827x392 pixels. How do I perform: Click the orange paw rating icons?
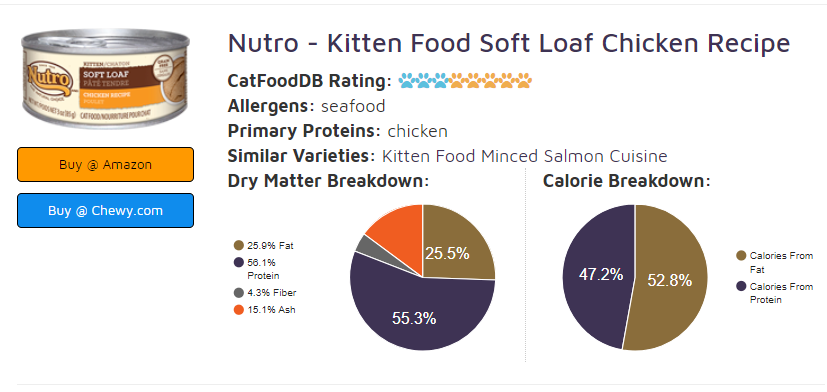coord(491,80)
